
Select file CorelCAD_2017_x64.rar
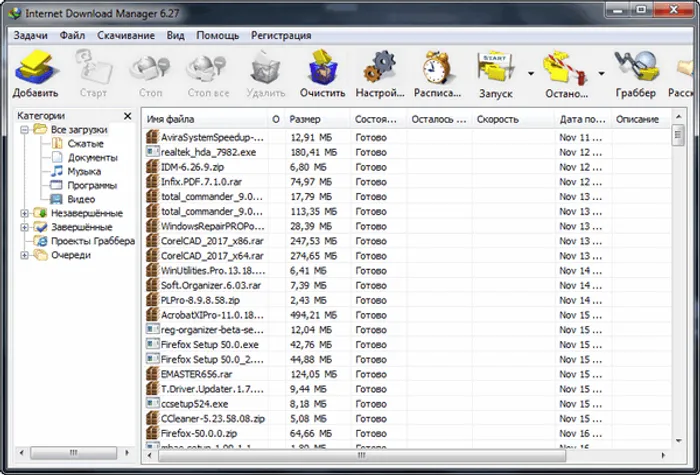pos(212,256)
